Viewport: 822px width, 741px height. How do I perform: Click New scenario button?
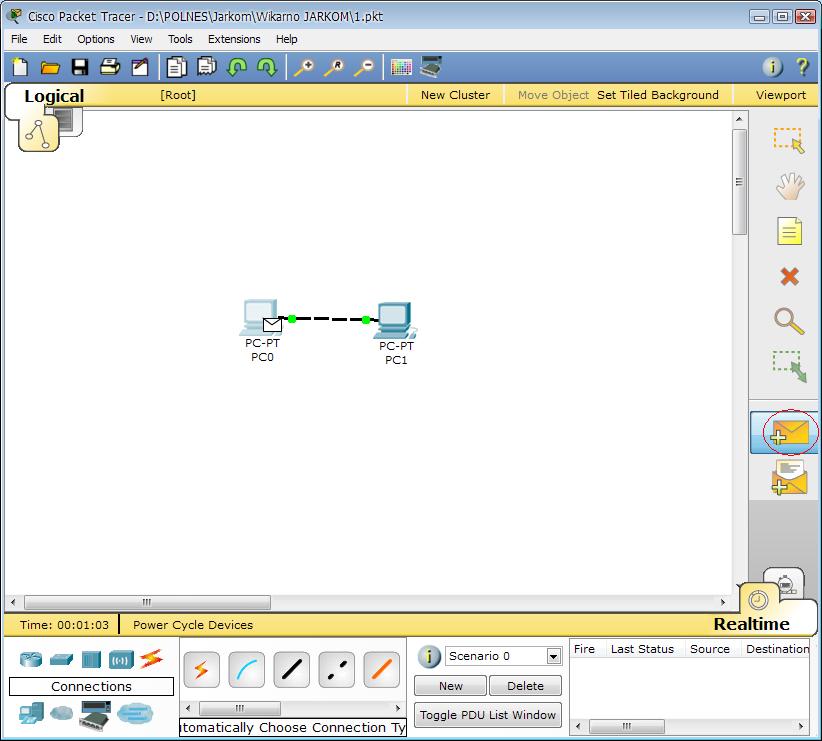(x=450, y=685)
